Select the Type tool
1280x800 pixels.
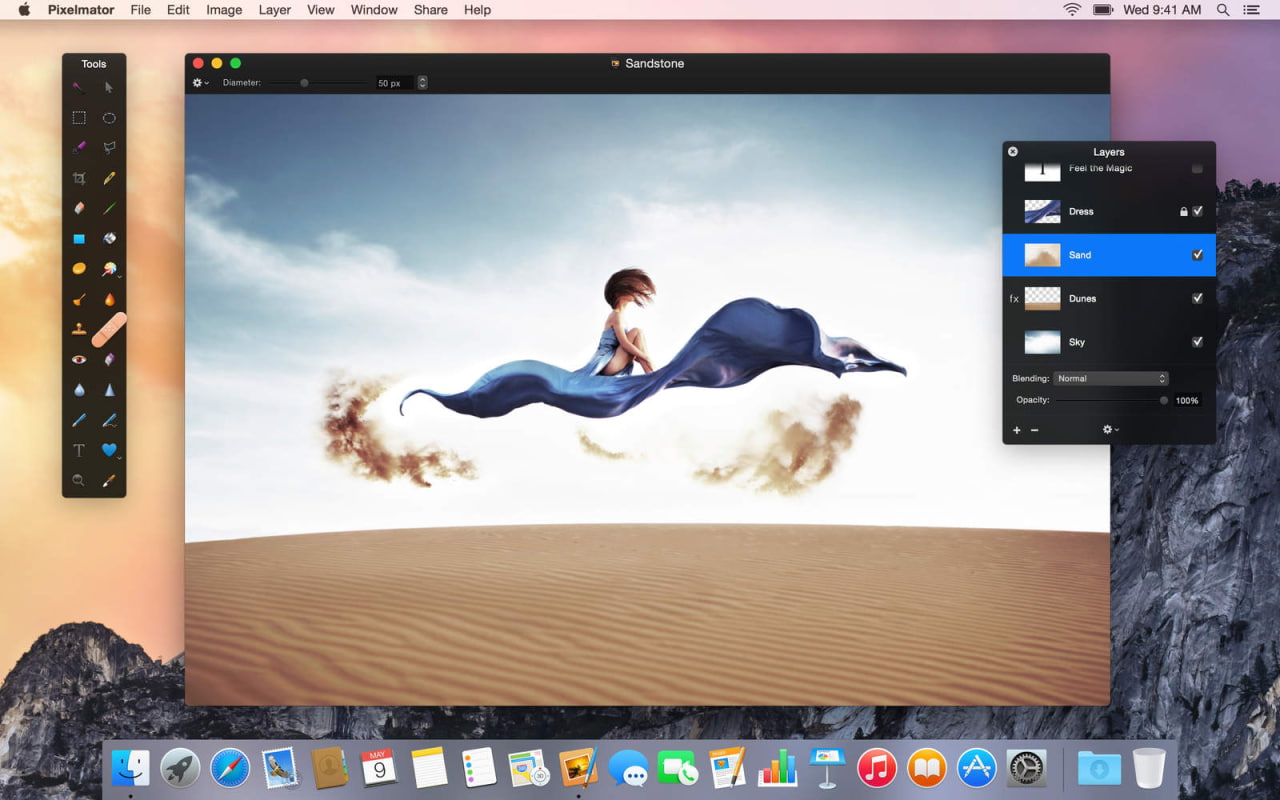coord(78,450)
